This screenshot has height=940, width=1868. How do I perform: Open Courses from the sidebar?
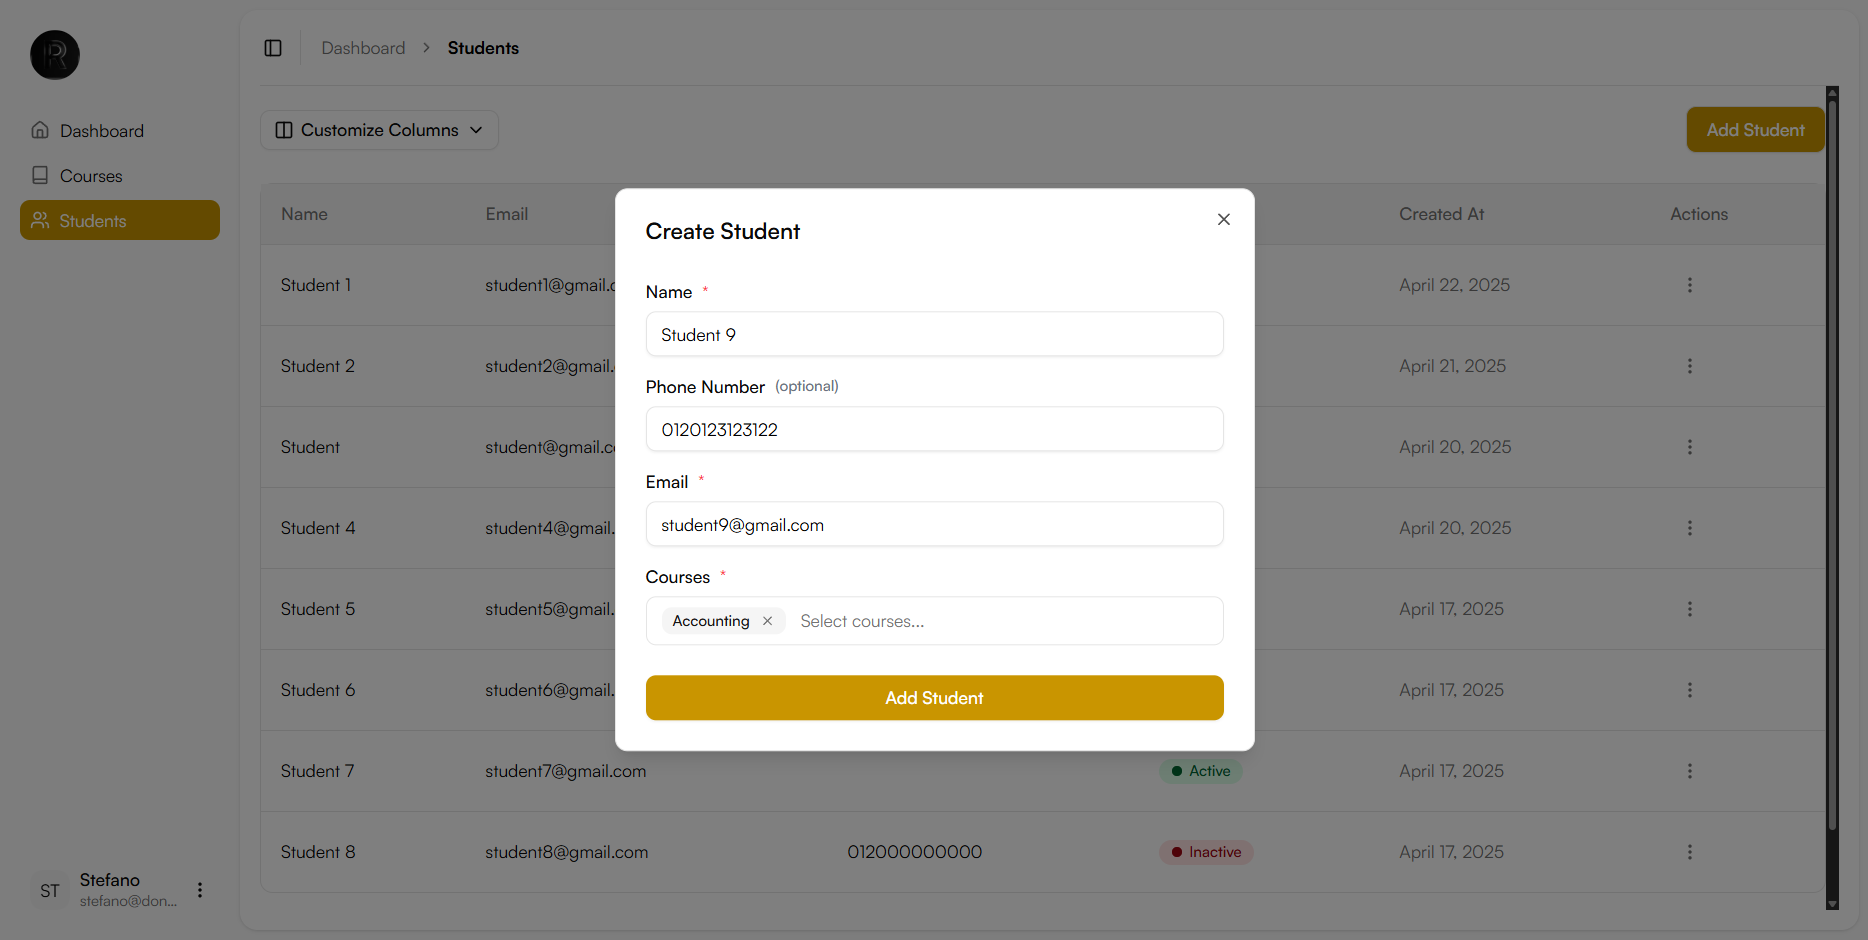[x=91, y=176]
